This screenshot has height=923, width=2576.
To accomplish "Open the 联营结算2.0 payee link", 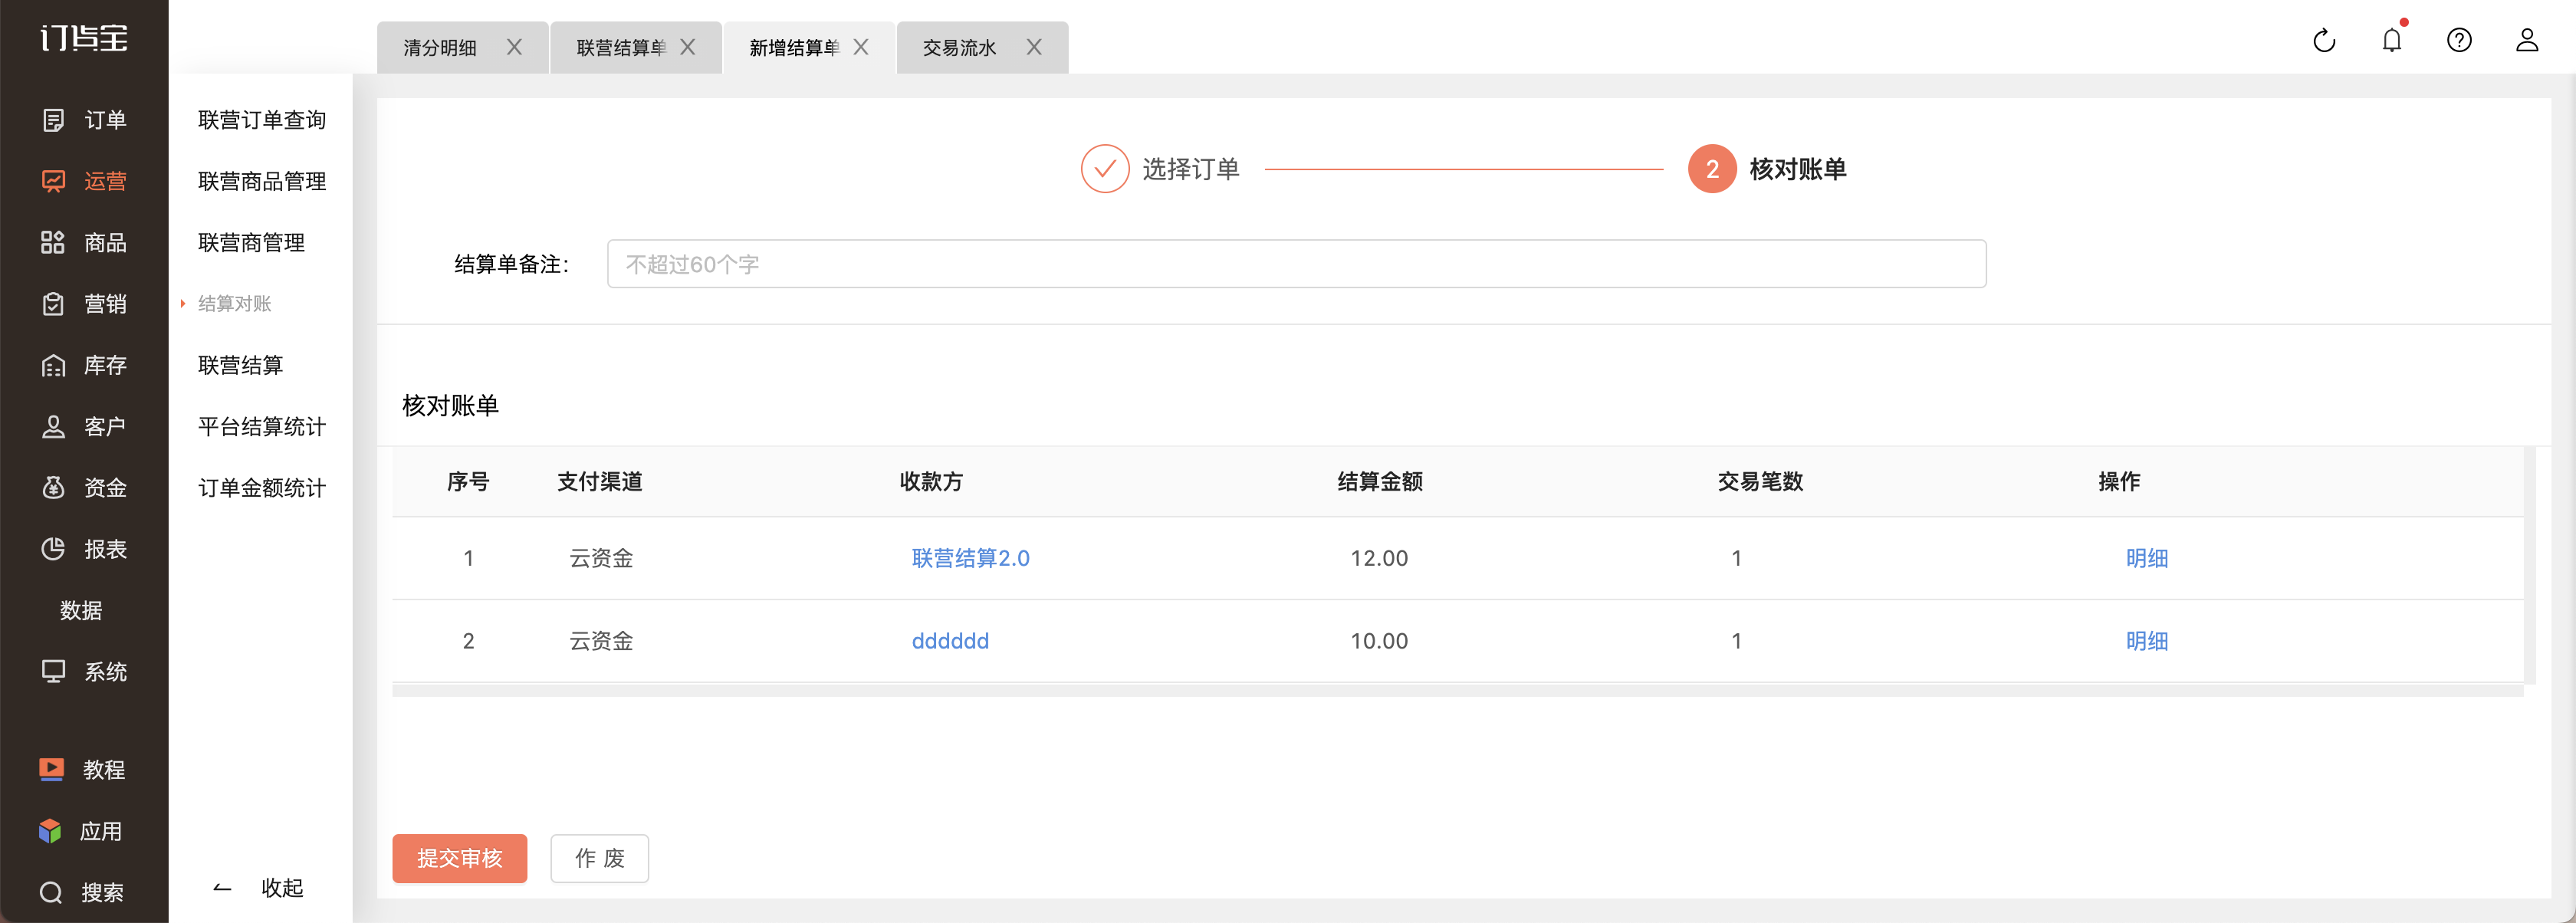I will click(970, 558).
